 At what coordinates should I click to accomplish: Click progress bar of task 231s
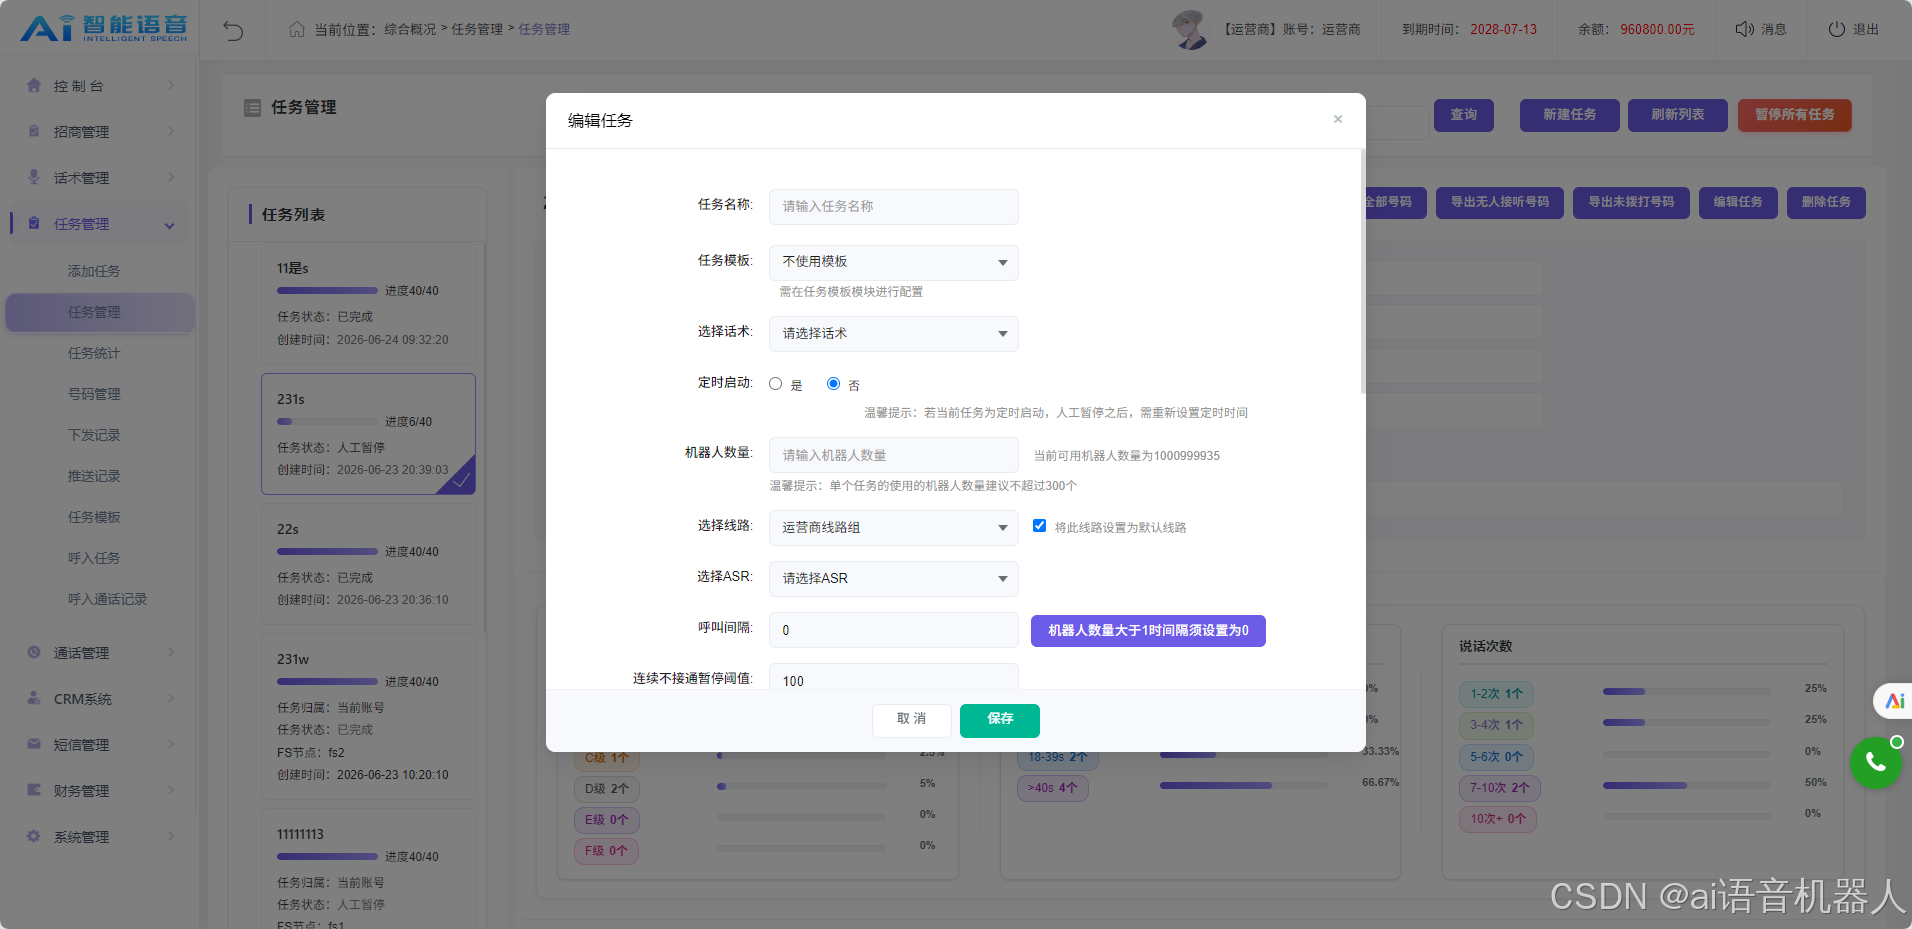(327, 422)
